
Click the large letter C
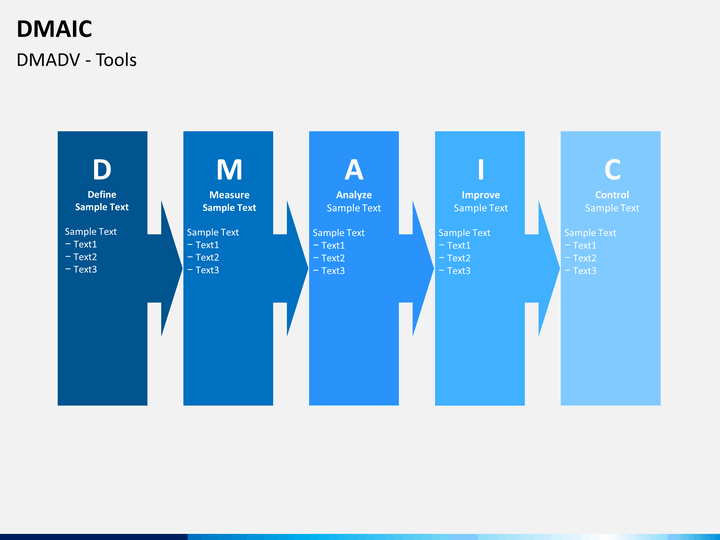point(613,169)
